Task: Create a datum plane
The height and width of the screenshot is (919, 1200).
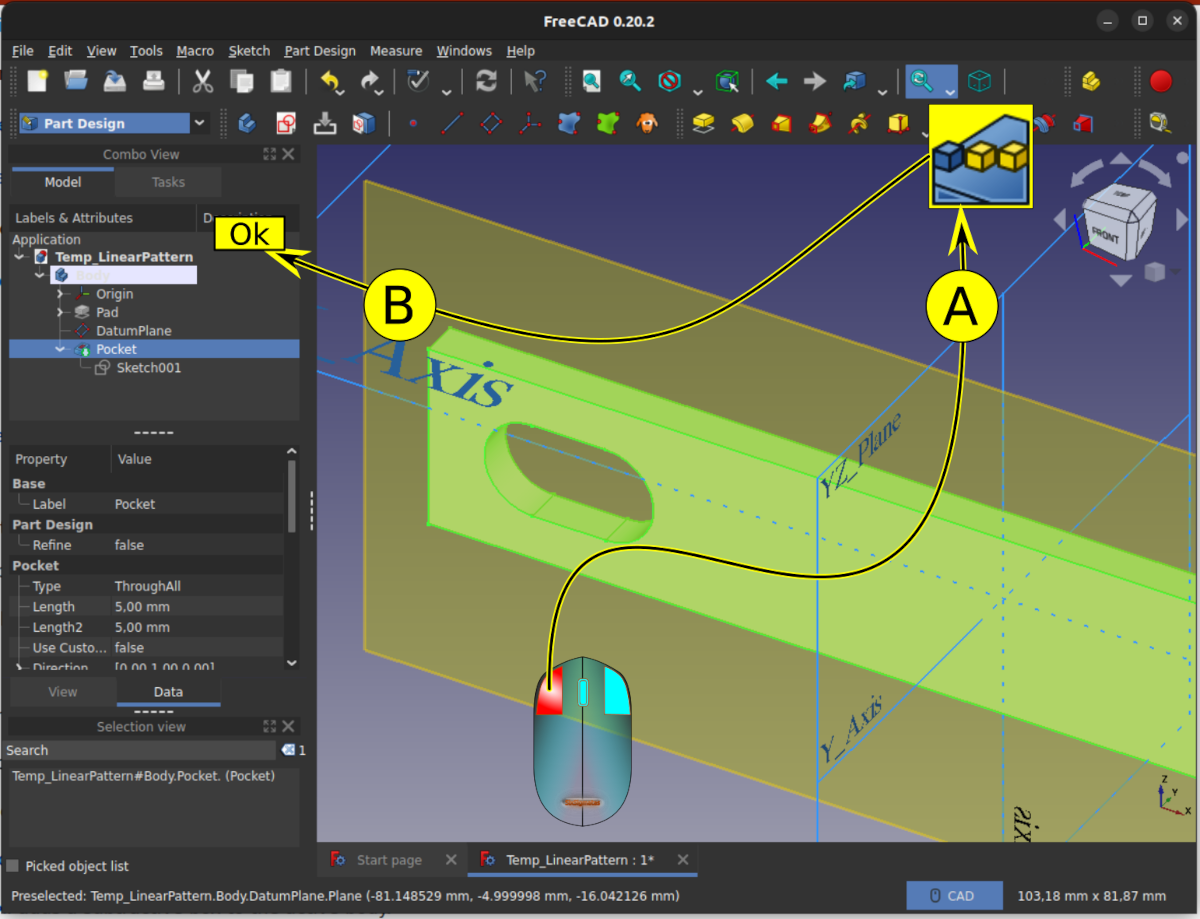Action: click(x=491, y=123)
